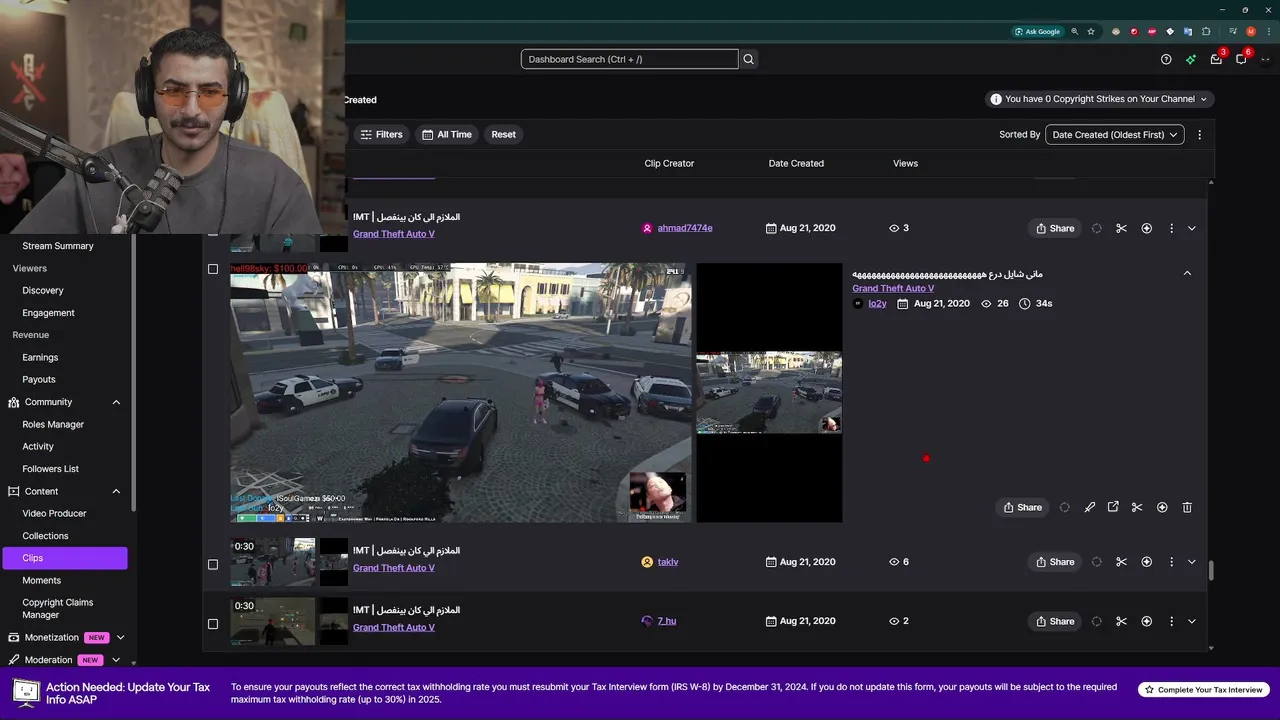
Task: Open Copyright Claims Manager in sidebar
Action: pyautogui.click(x=58, y=609)
